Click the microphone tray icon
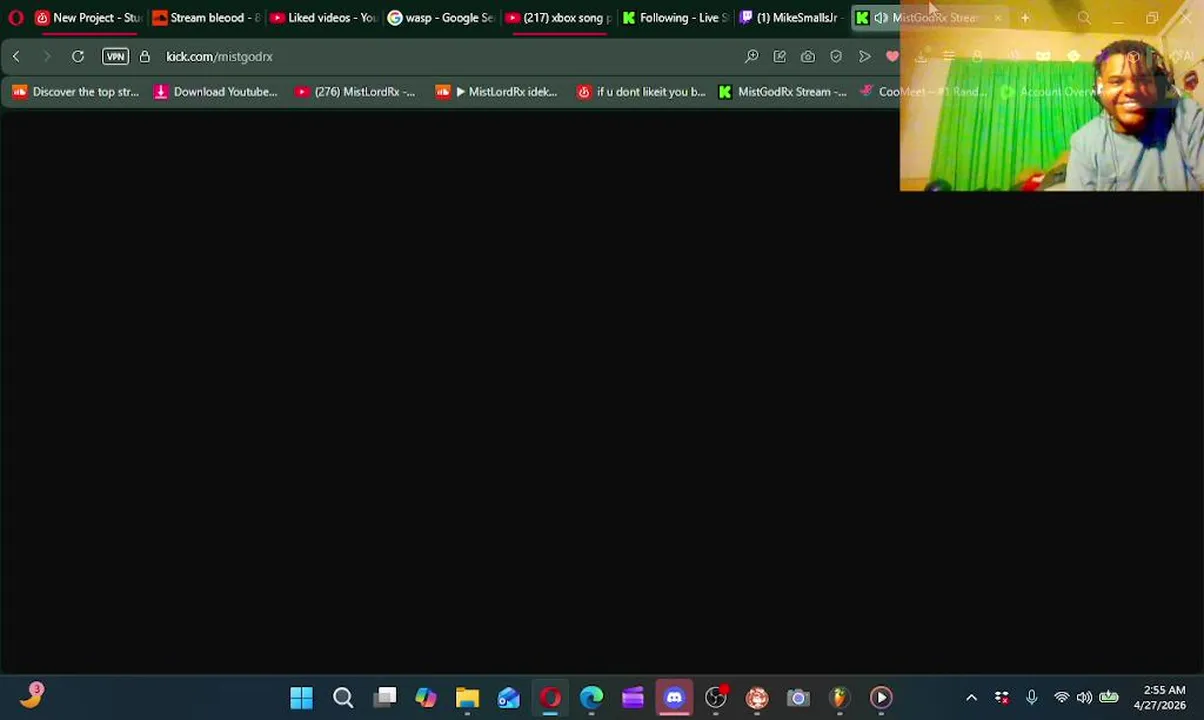The image size is (1204, 720). tap(1032, 698)
